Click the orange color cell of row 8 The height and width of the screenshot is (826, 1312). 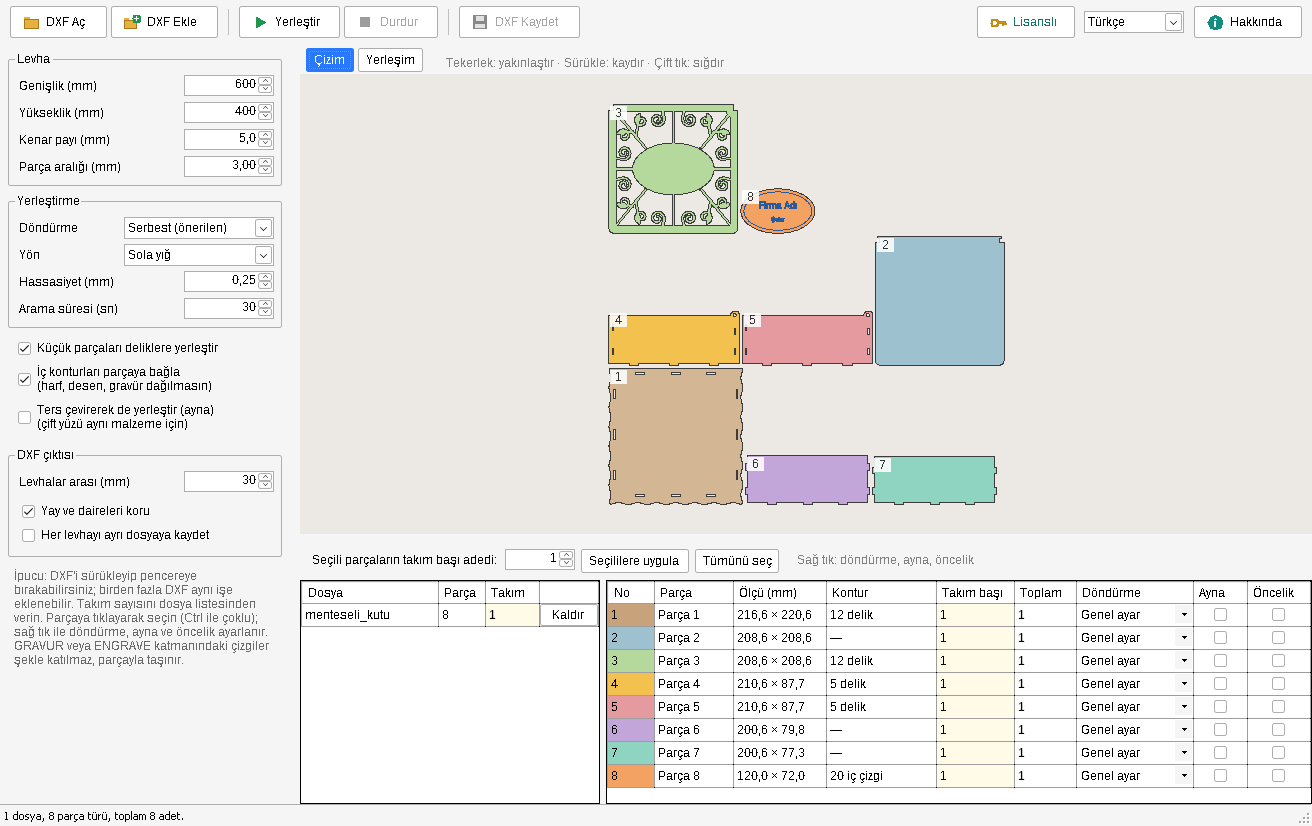630,776
